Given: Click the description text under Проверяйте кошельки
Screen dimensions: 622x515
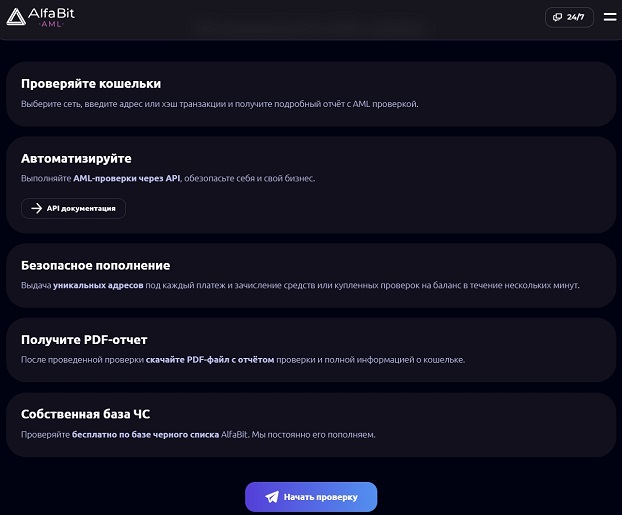Looking at the screenshot, I should coord(219,104).
